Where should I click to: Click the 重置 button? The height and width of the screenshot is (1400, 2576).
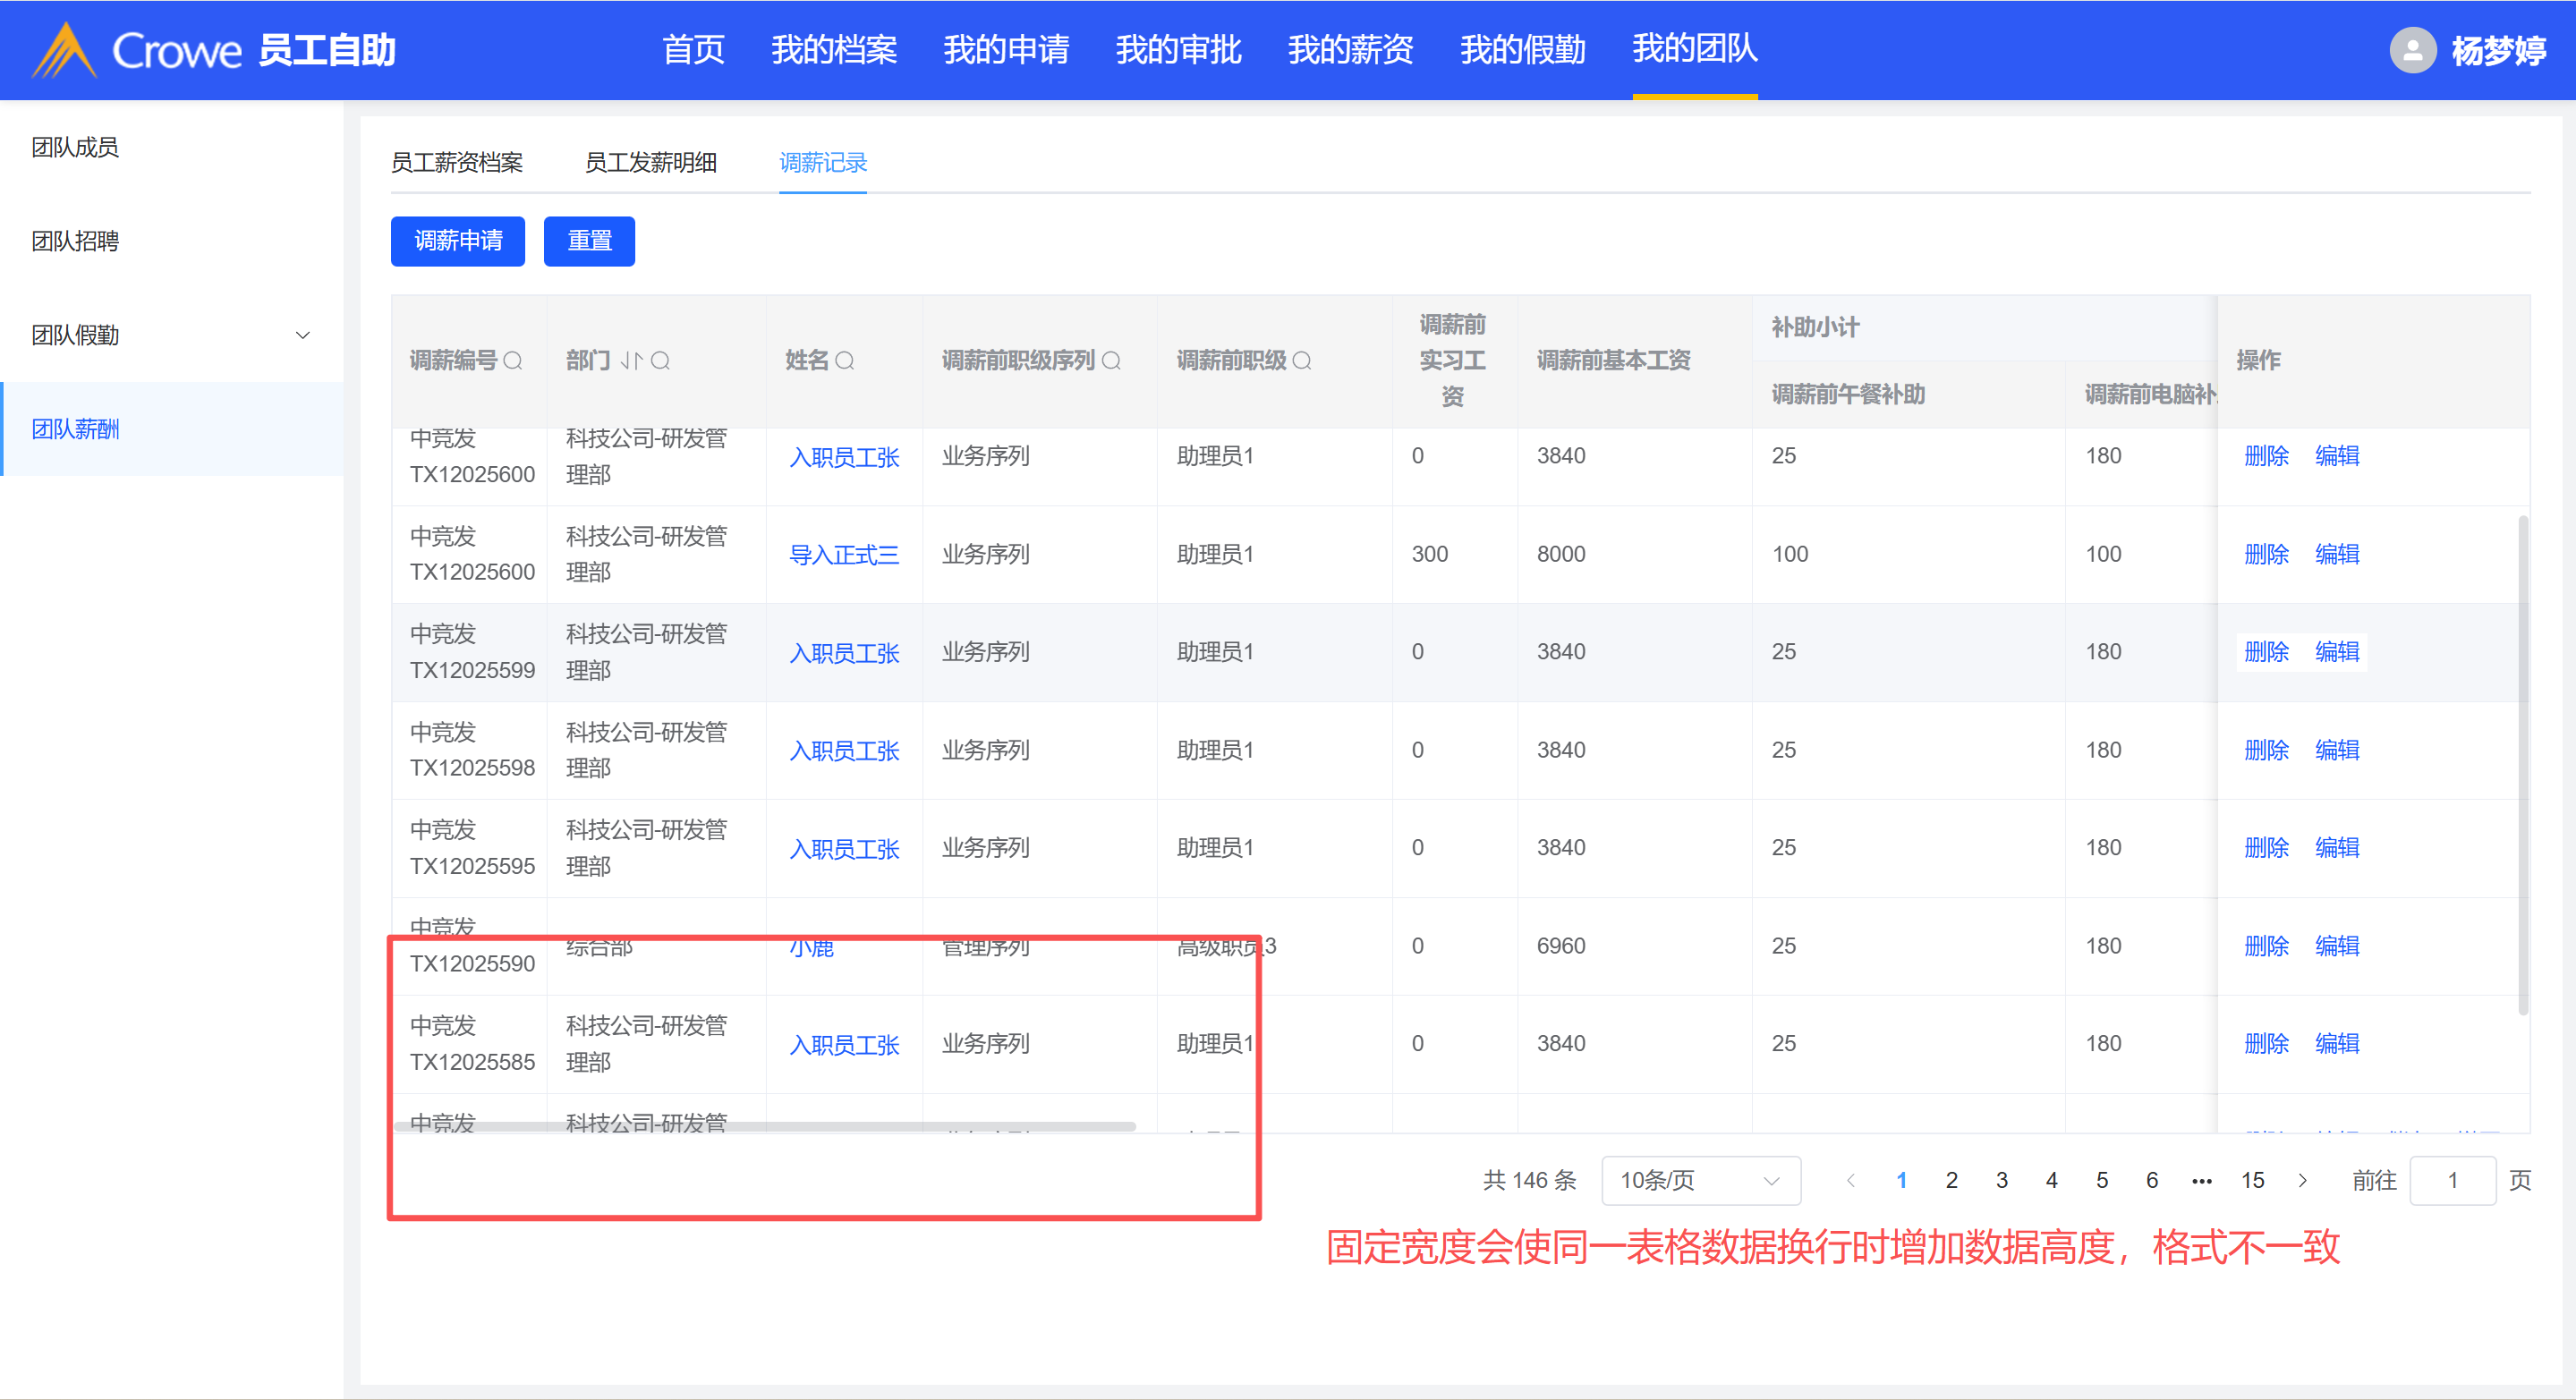tap(589, 241)
